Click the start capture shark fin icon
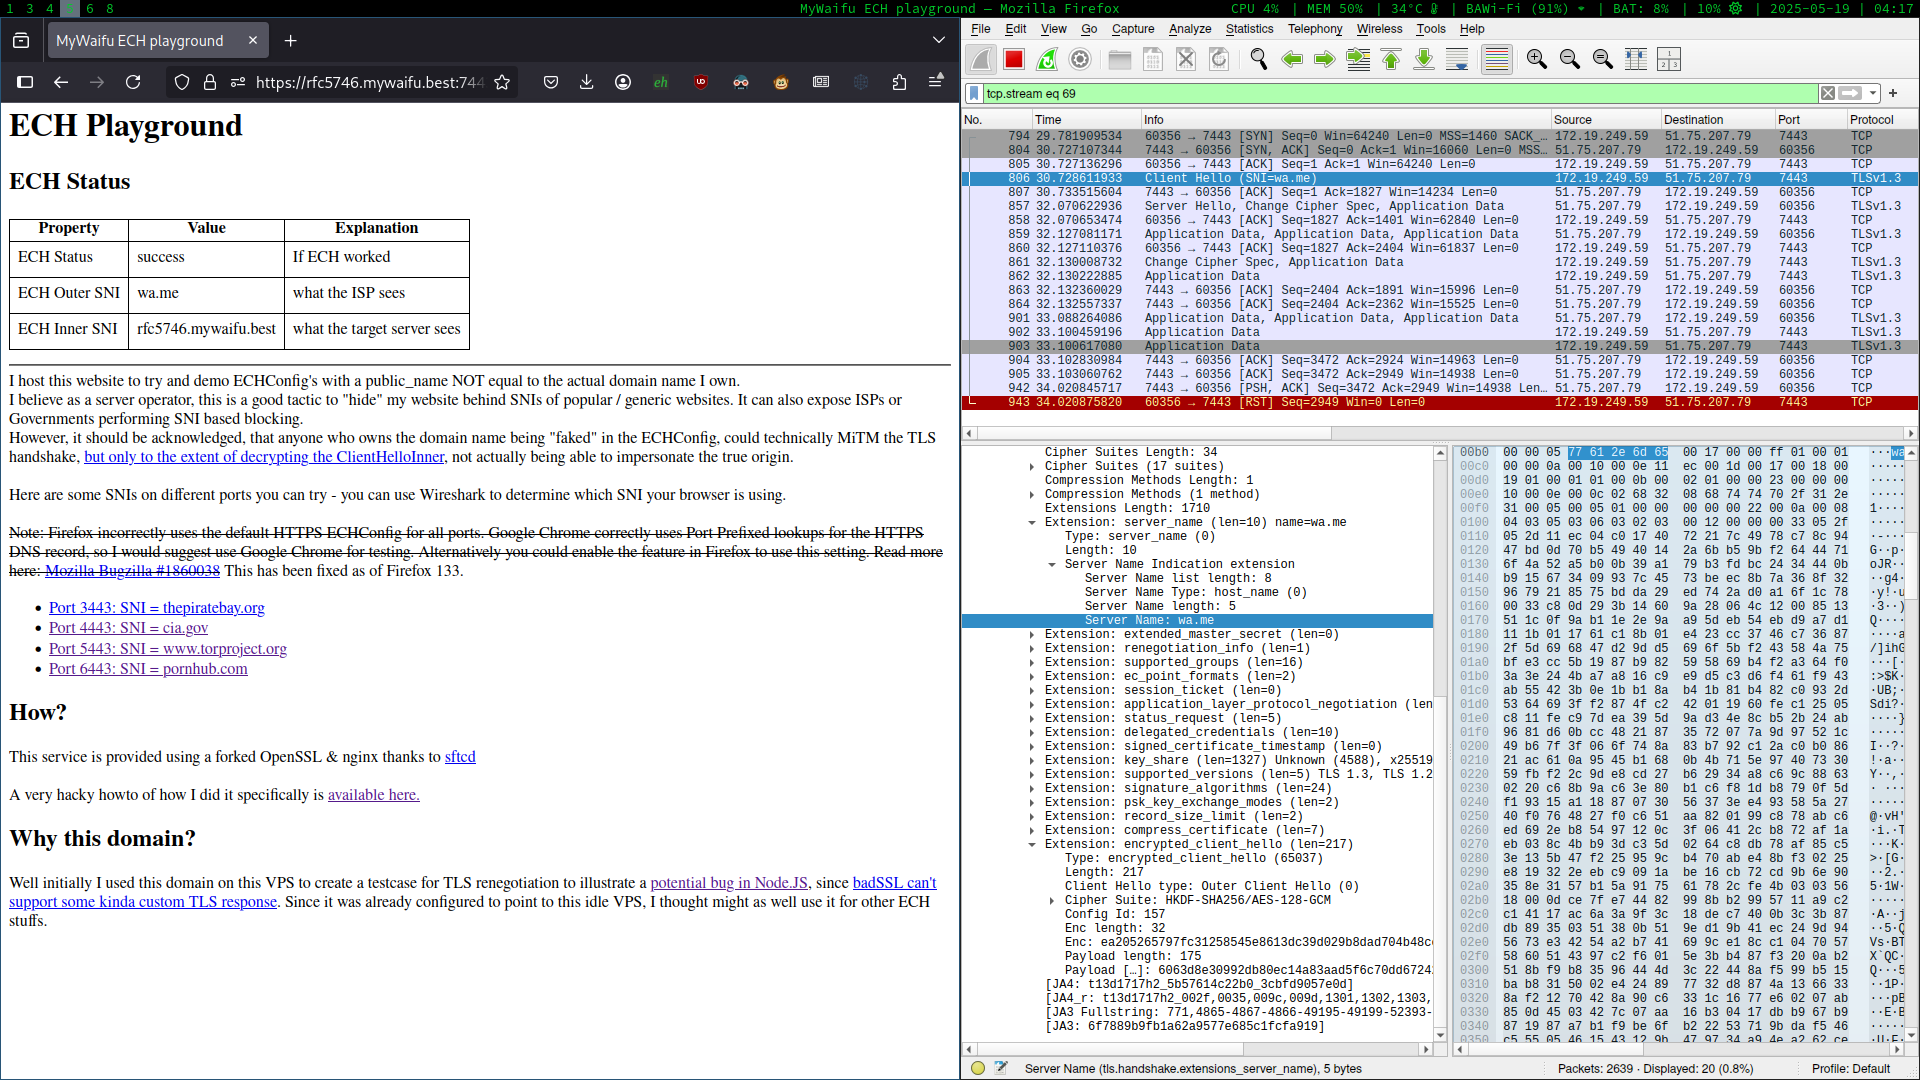 point(981,60)
